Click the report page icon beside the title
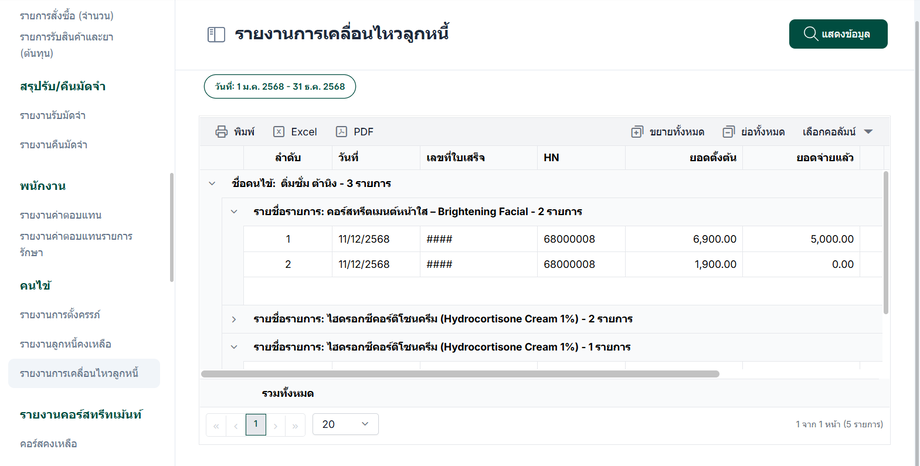The image size is (920, 466). coord(216,35)
